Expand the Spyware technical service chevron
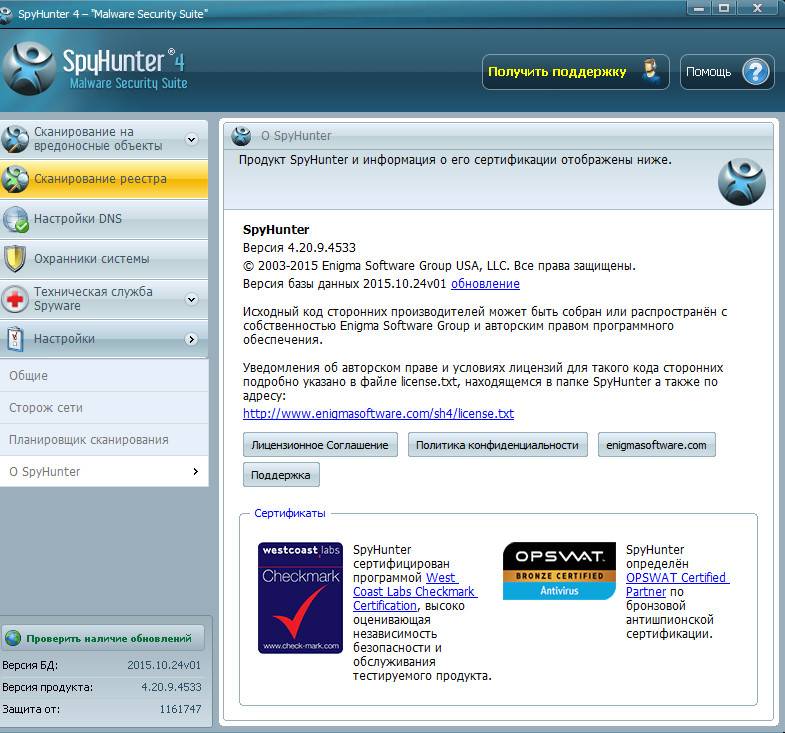The image size is (785, 733). tap(191, 299)
